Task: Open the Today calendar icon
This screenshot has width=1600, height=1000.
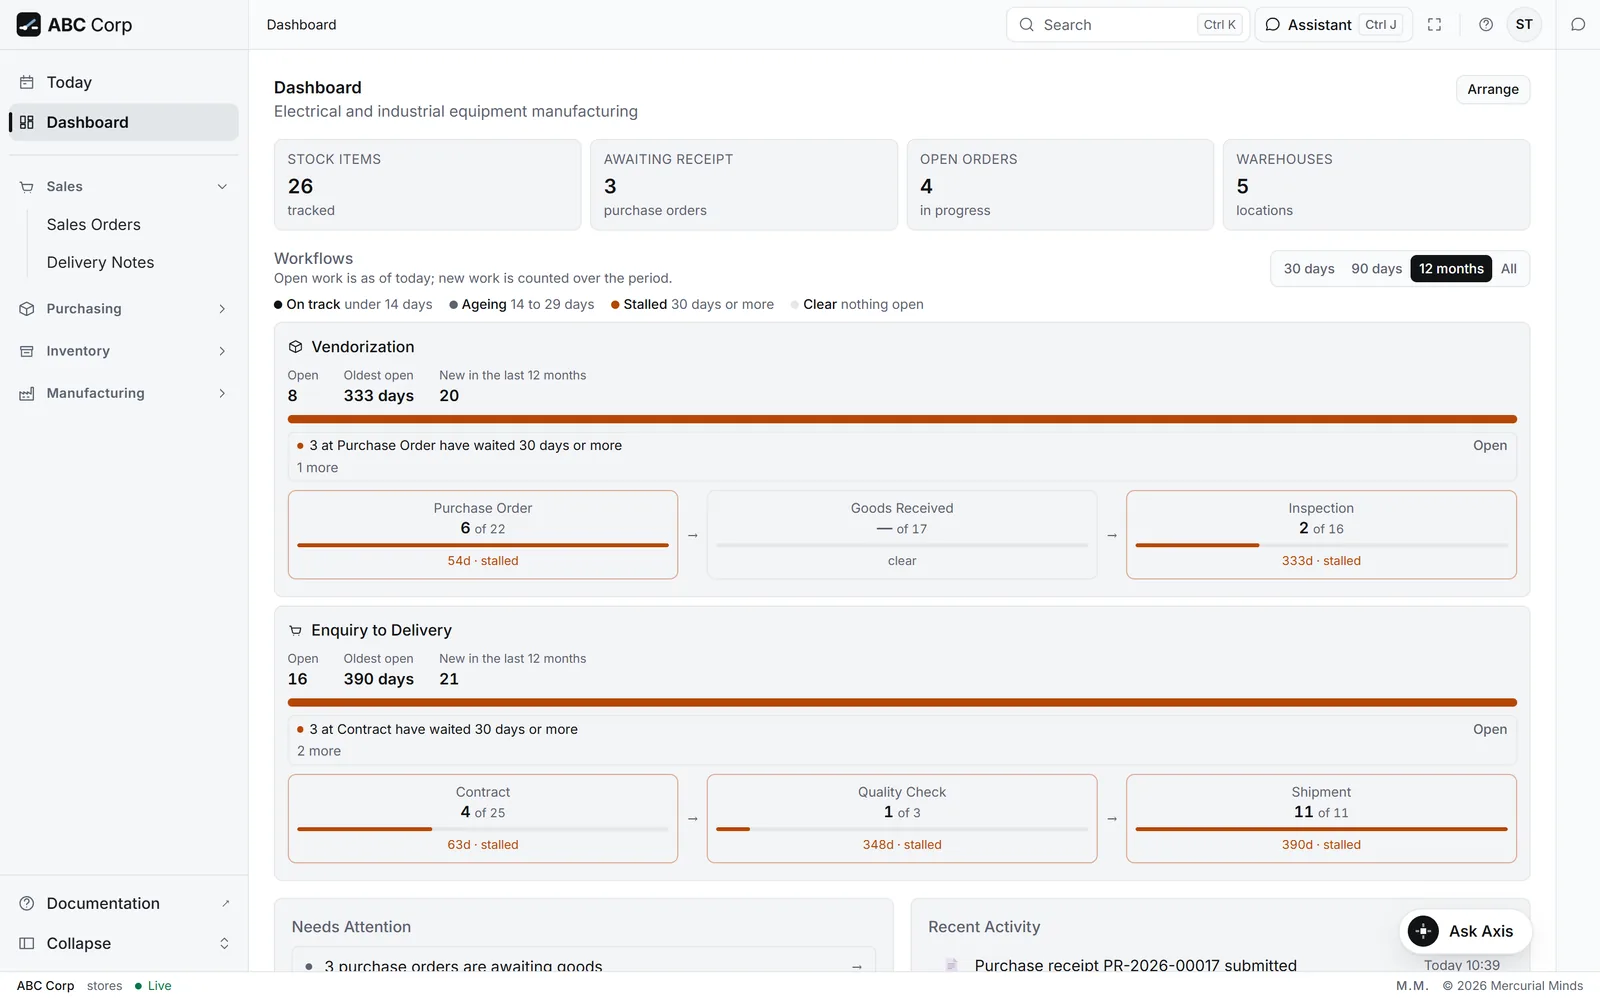Action: click(x=27, y=82)
